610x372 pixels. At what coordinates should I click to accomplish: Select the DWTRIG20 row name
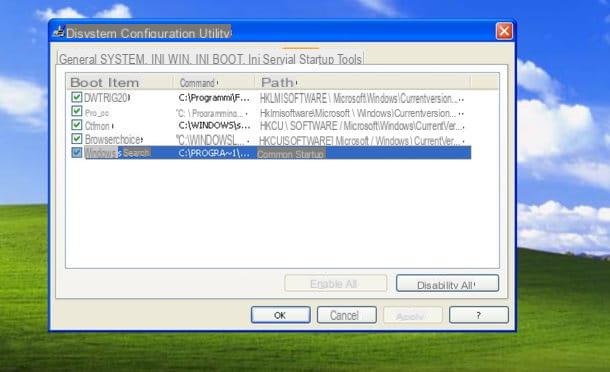[107, 98]
